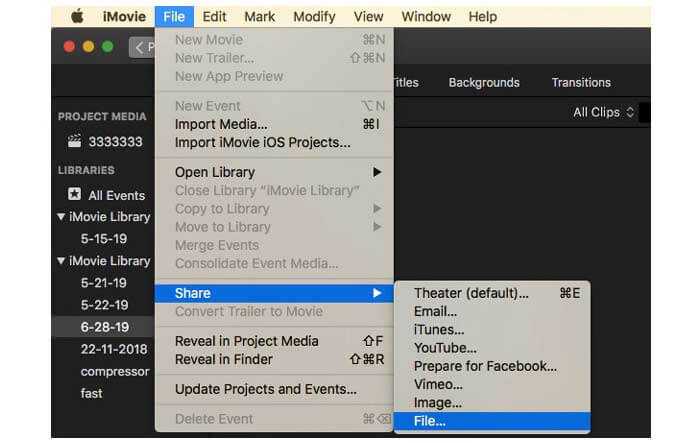This screenshot has height=443, width=700.
Task: Choose Import Media… from File menu
Action: tap(274, 124)
